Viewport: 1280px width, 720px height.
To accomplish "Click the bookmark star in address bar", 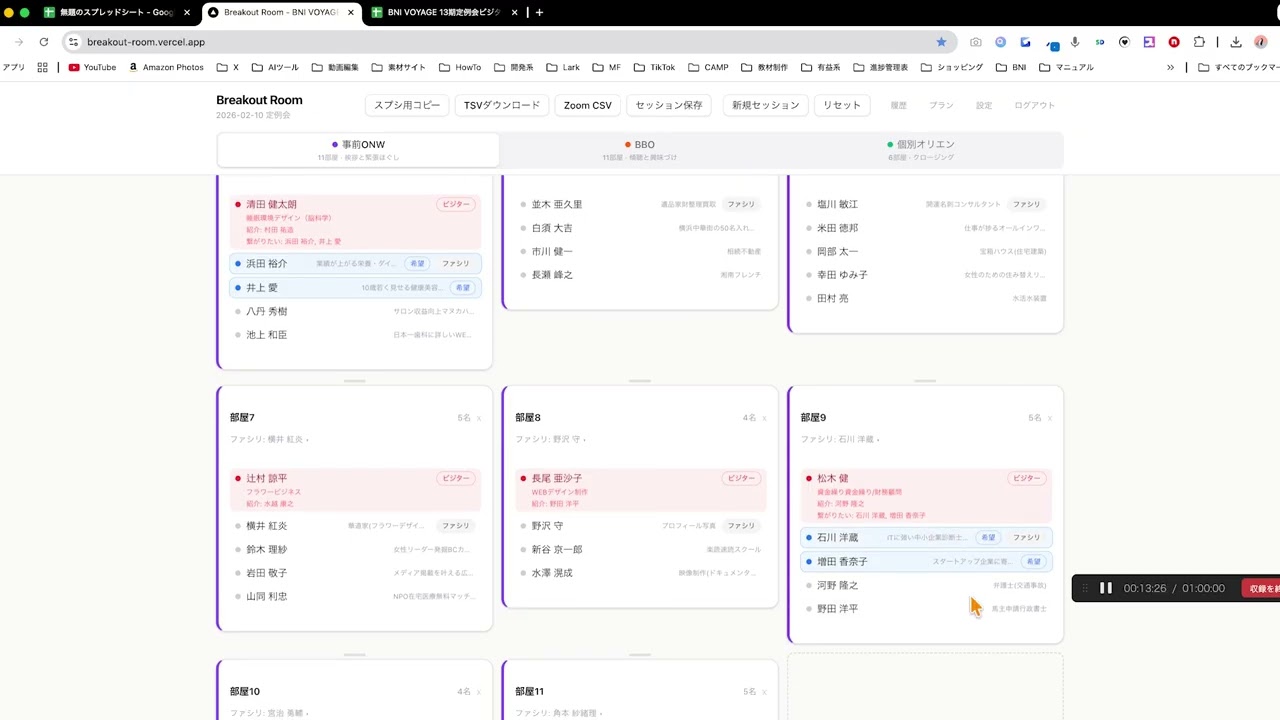I will click(941, 42).
